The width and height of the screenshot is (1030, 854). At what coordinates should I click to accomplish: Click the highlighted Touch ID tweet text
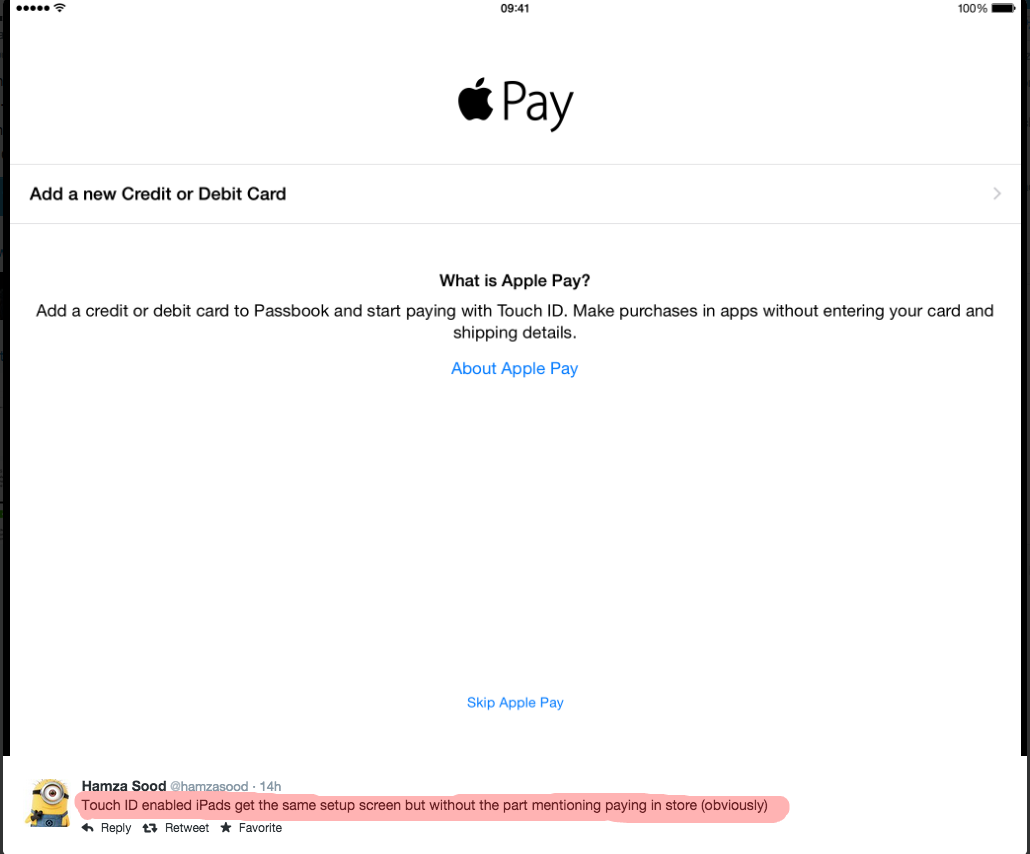pos(424,805)
